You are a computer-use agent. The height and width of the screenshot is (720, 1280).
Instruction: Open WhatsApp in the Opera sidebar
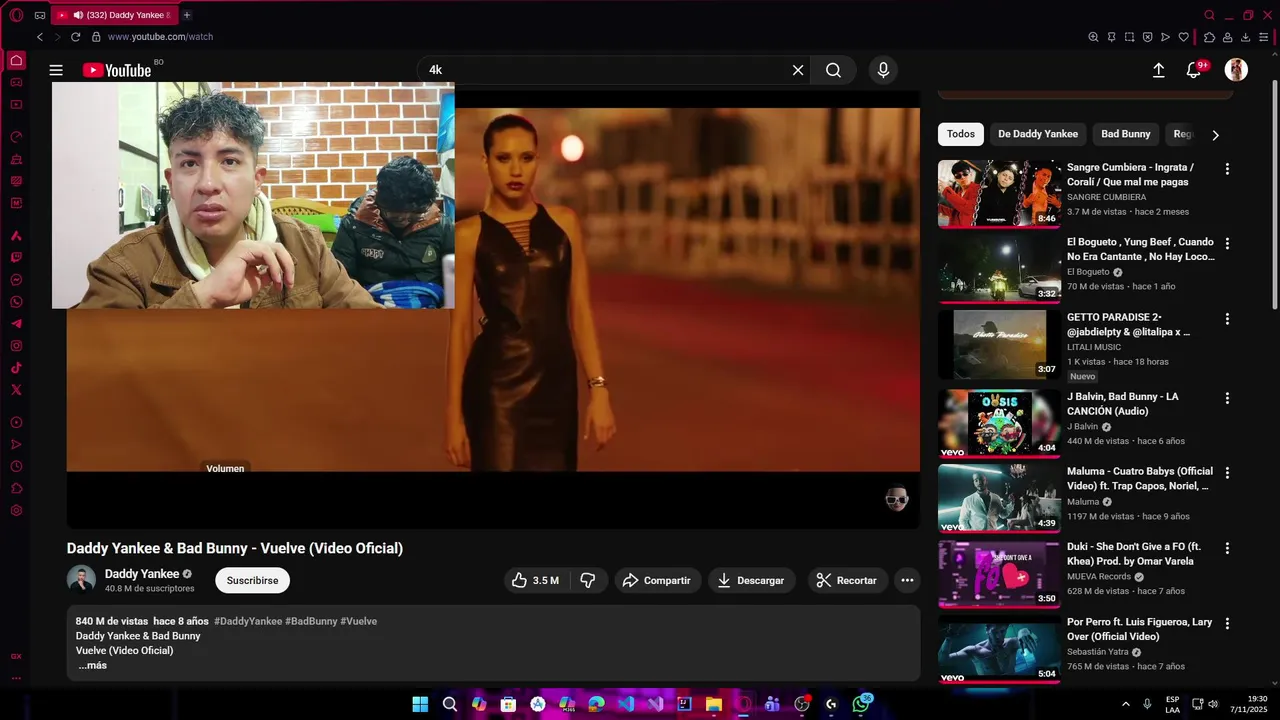click(x=16, y=302)
